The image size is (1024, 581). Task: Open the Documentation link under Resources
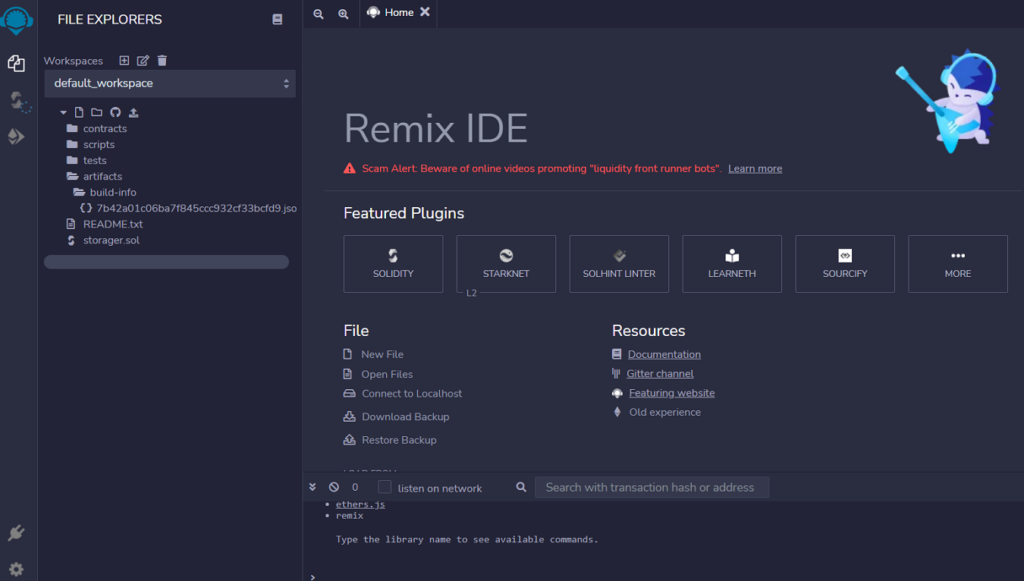[663, 354]
